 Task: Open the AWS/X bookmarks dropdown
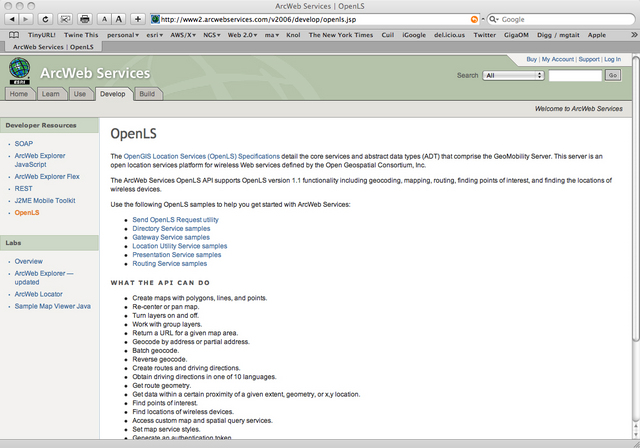pos(183,35)
